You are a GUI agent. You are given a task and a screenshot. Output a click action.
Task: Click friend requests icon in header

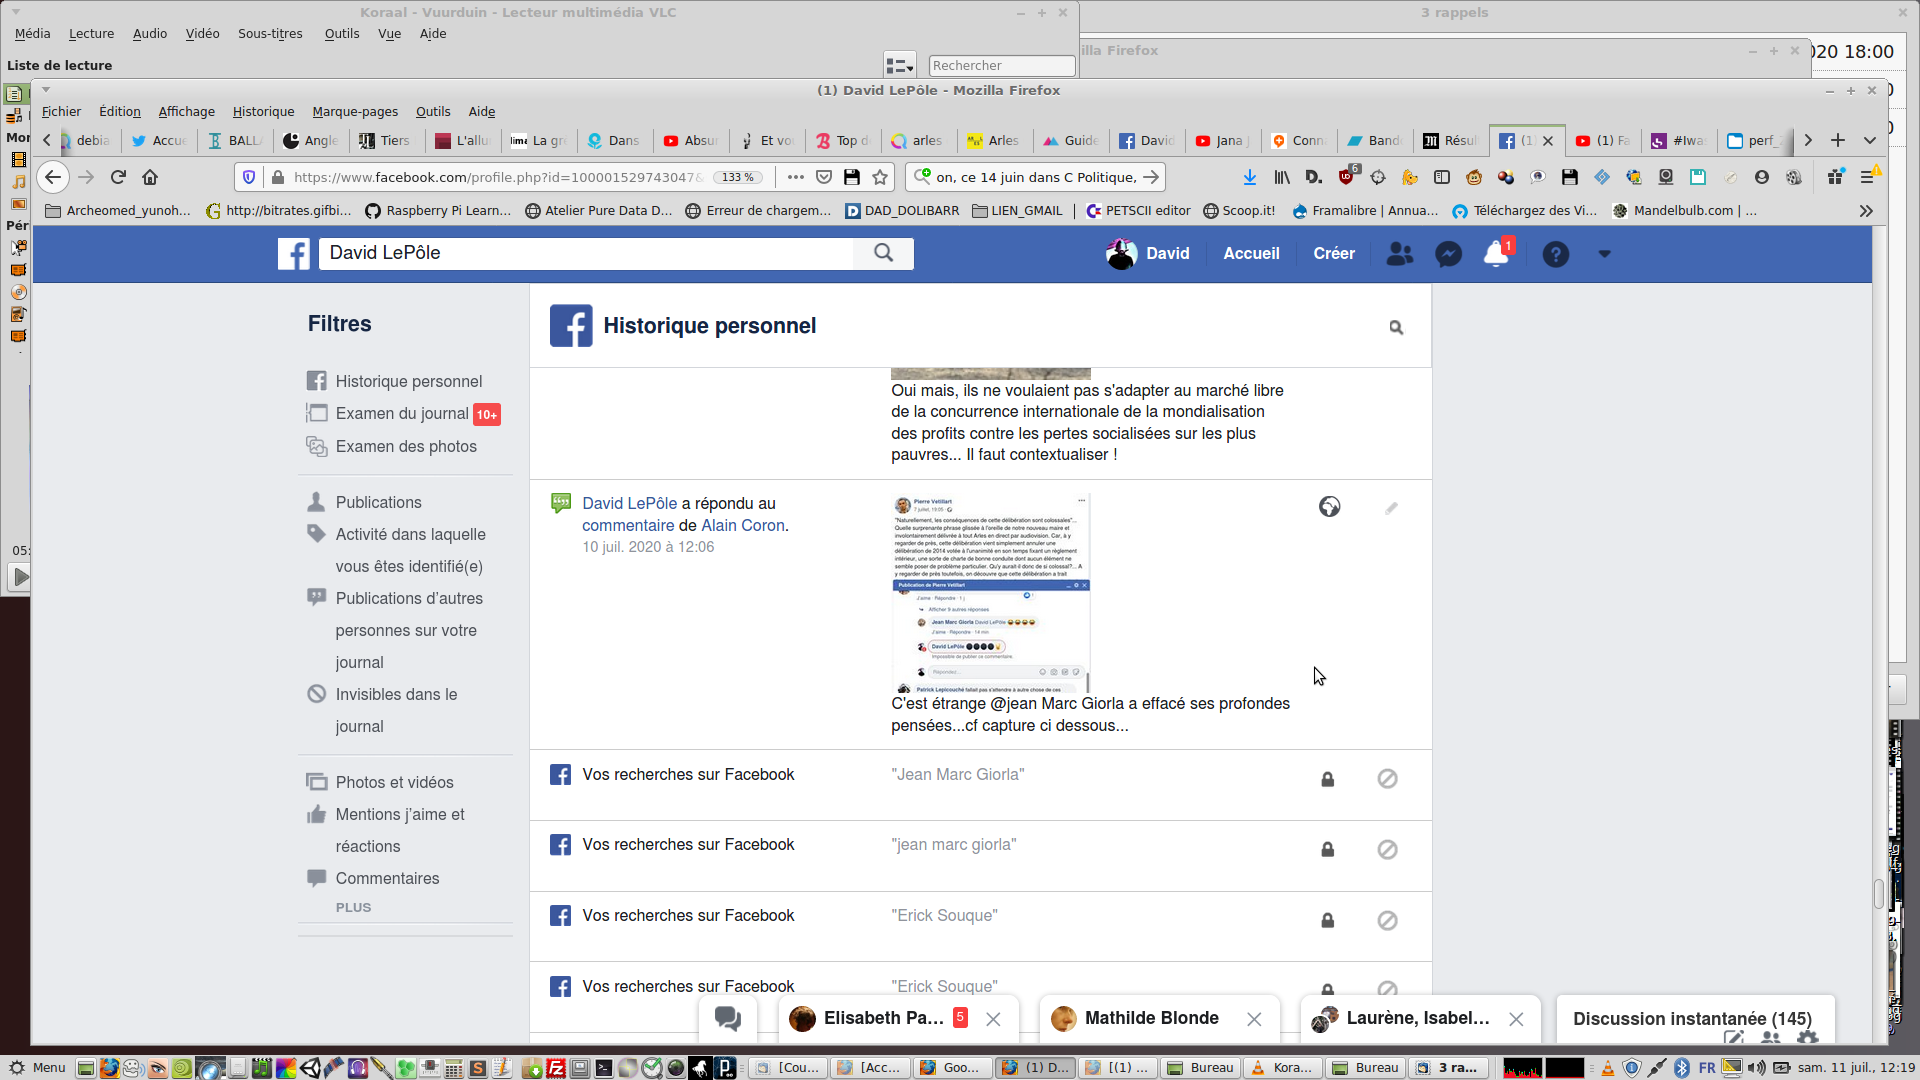(1400, 254)
